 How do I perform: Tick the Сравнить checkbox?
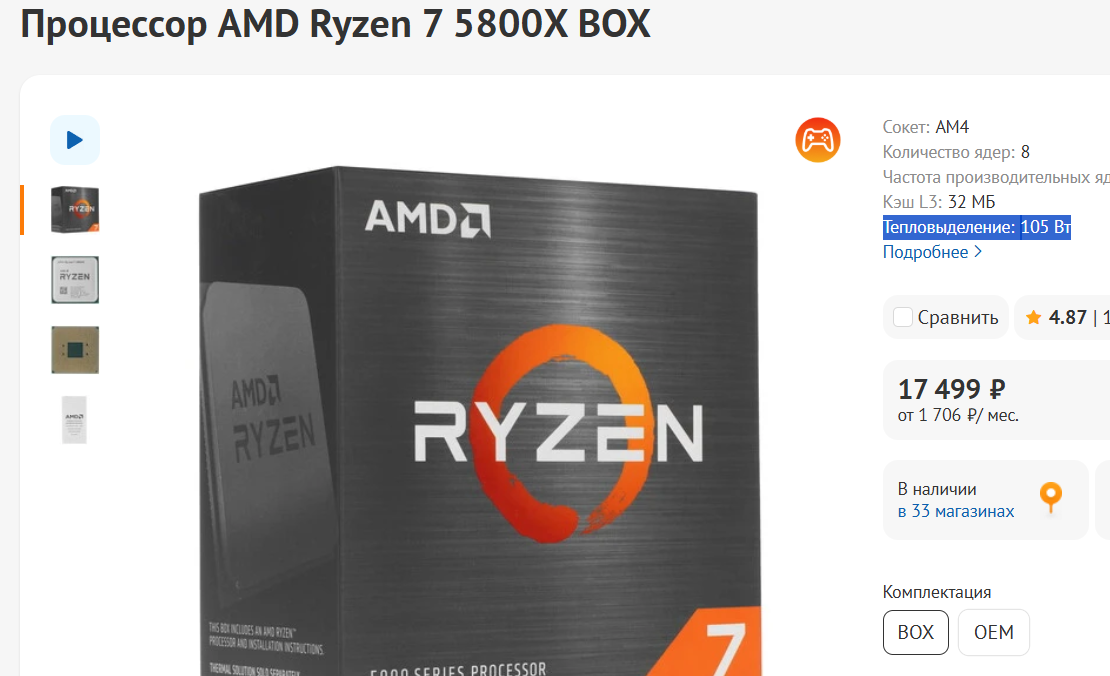pos(903,317)
